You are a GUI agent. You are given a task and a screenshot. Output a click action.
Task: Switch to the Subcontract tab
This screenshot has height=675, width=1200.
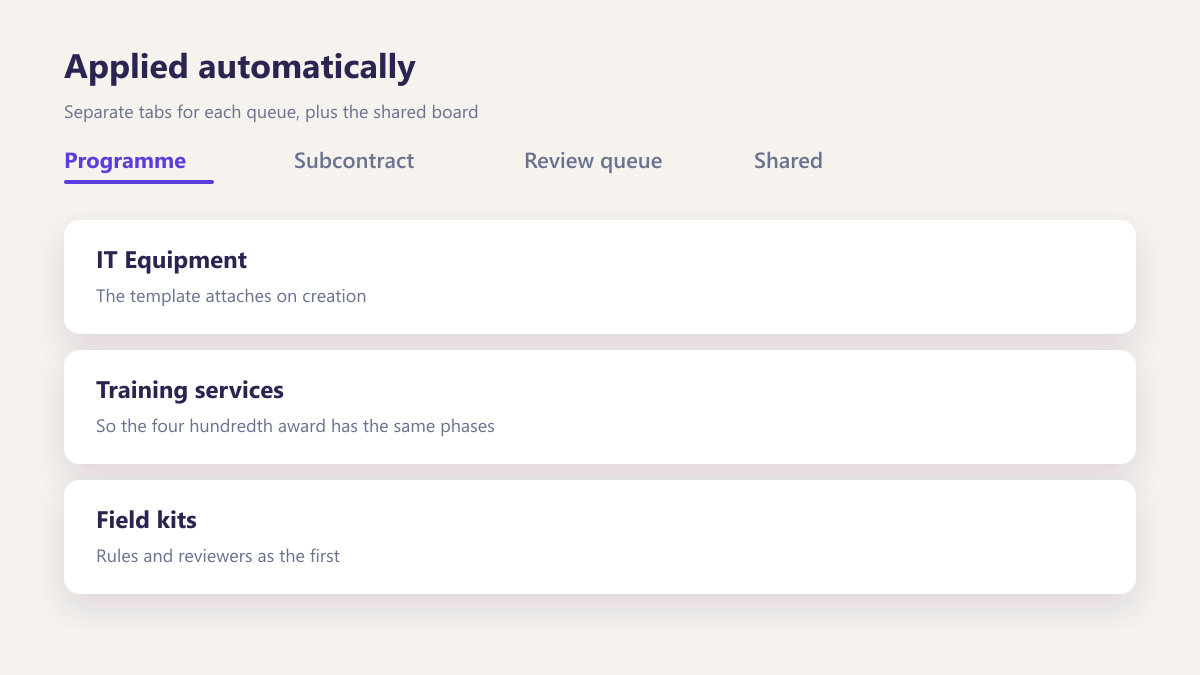click(x=354, y=161)
